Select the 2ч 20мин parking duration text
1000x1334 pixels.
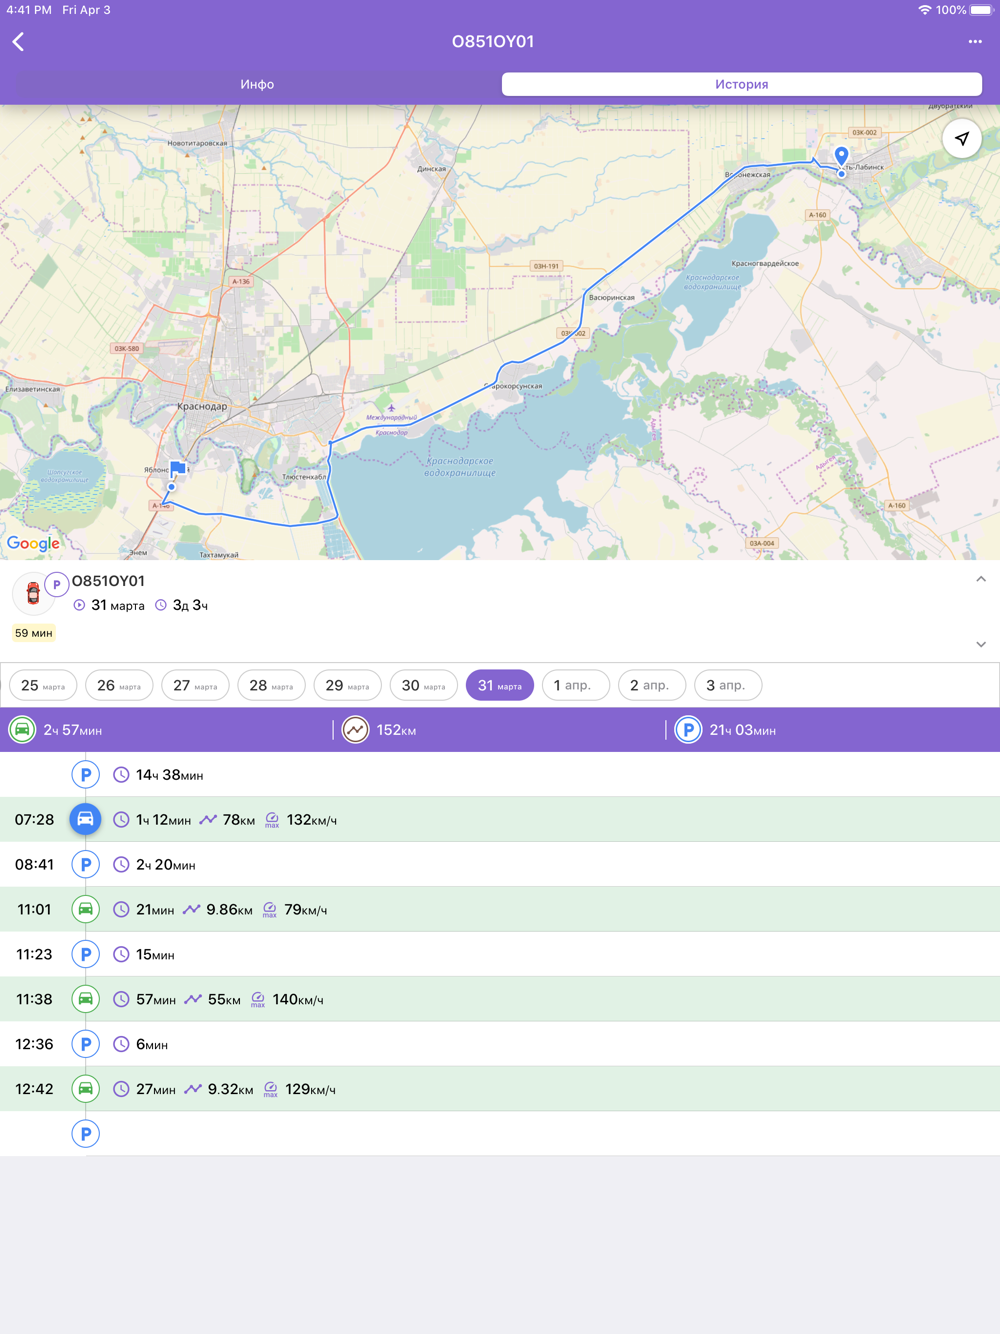point(166,865)
